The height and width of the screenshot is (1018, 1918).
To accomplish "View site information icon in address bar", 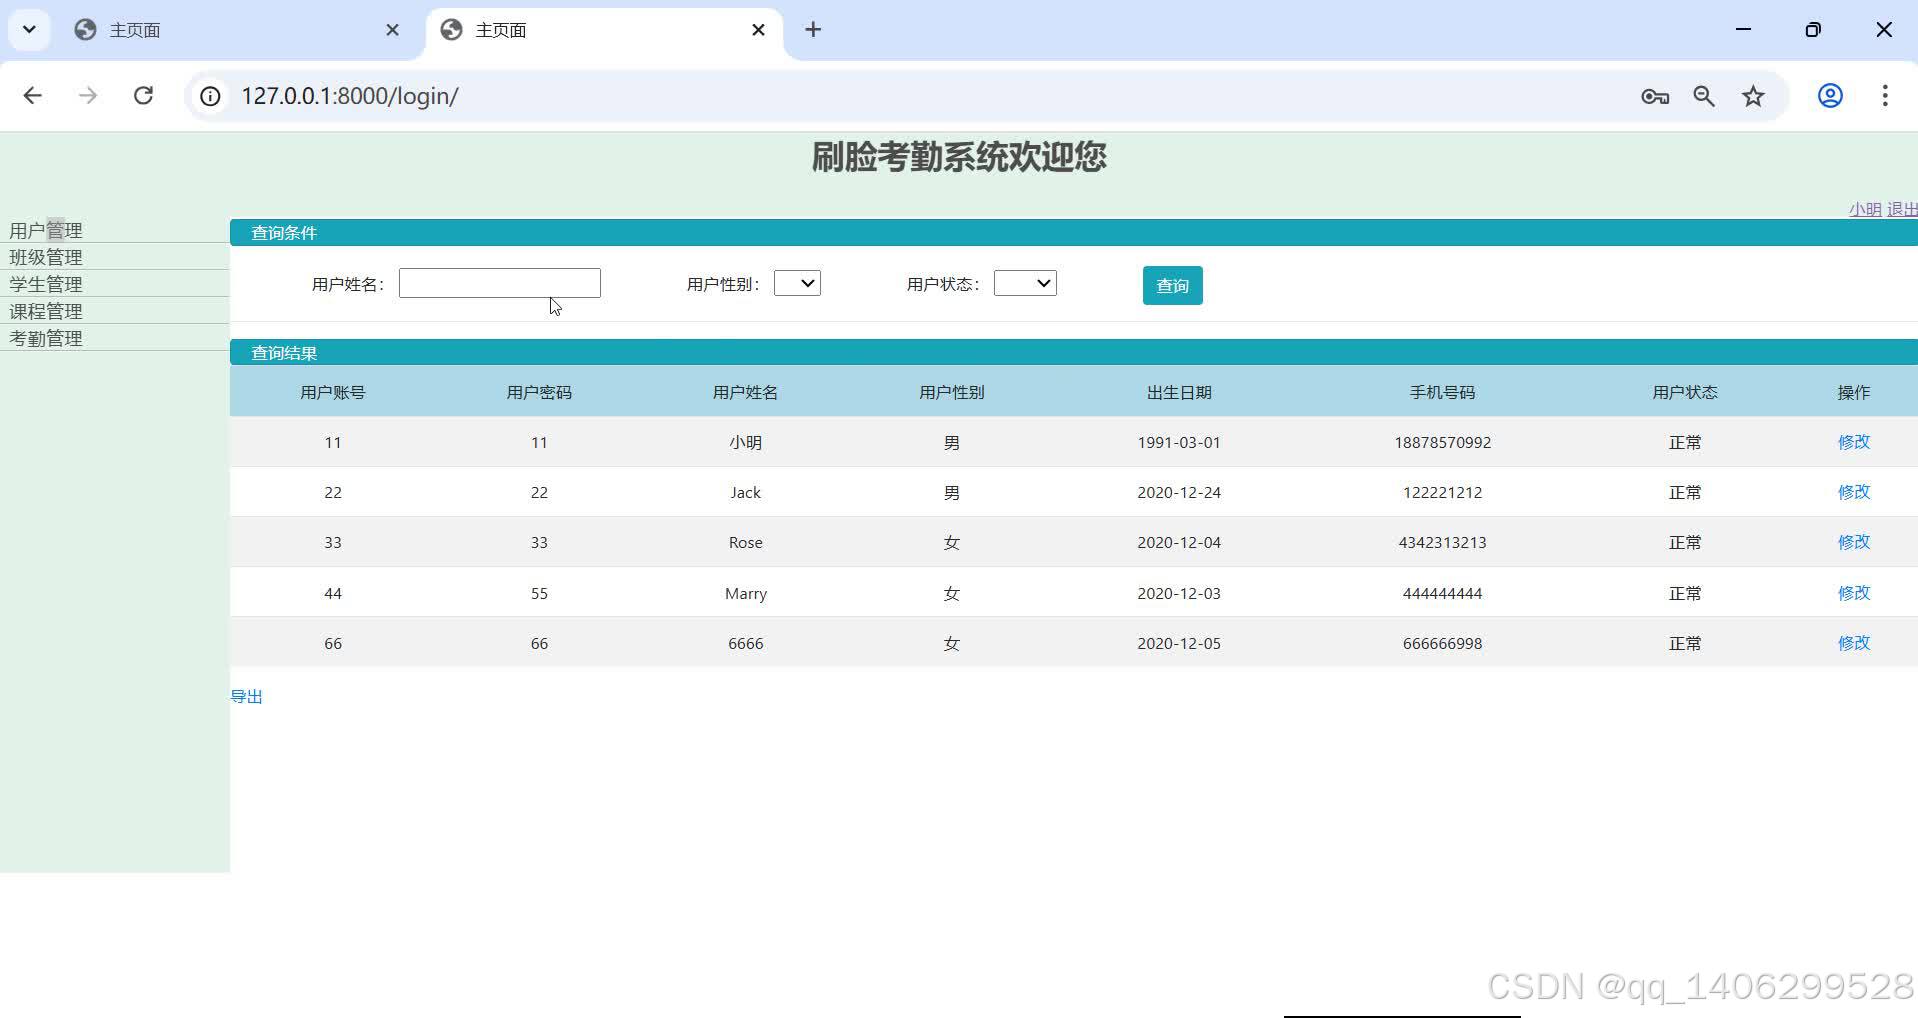I will pyautogui.click(x=210, y=96).
